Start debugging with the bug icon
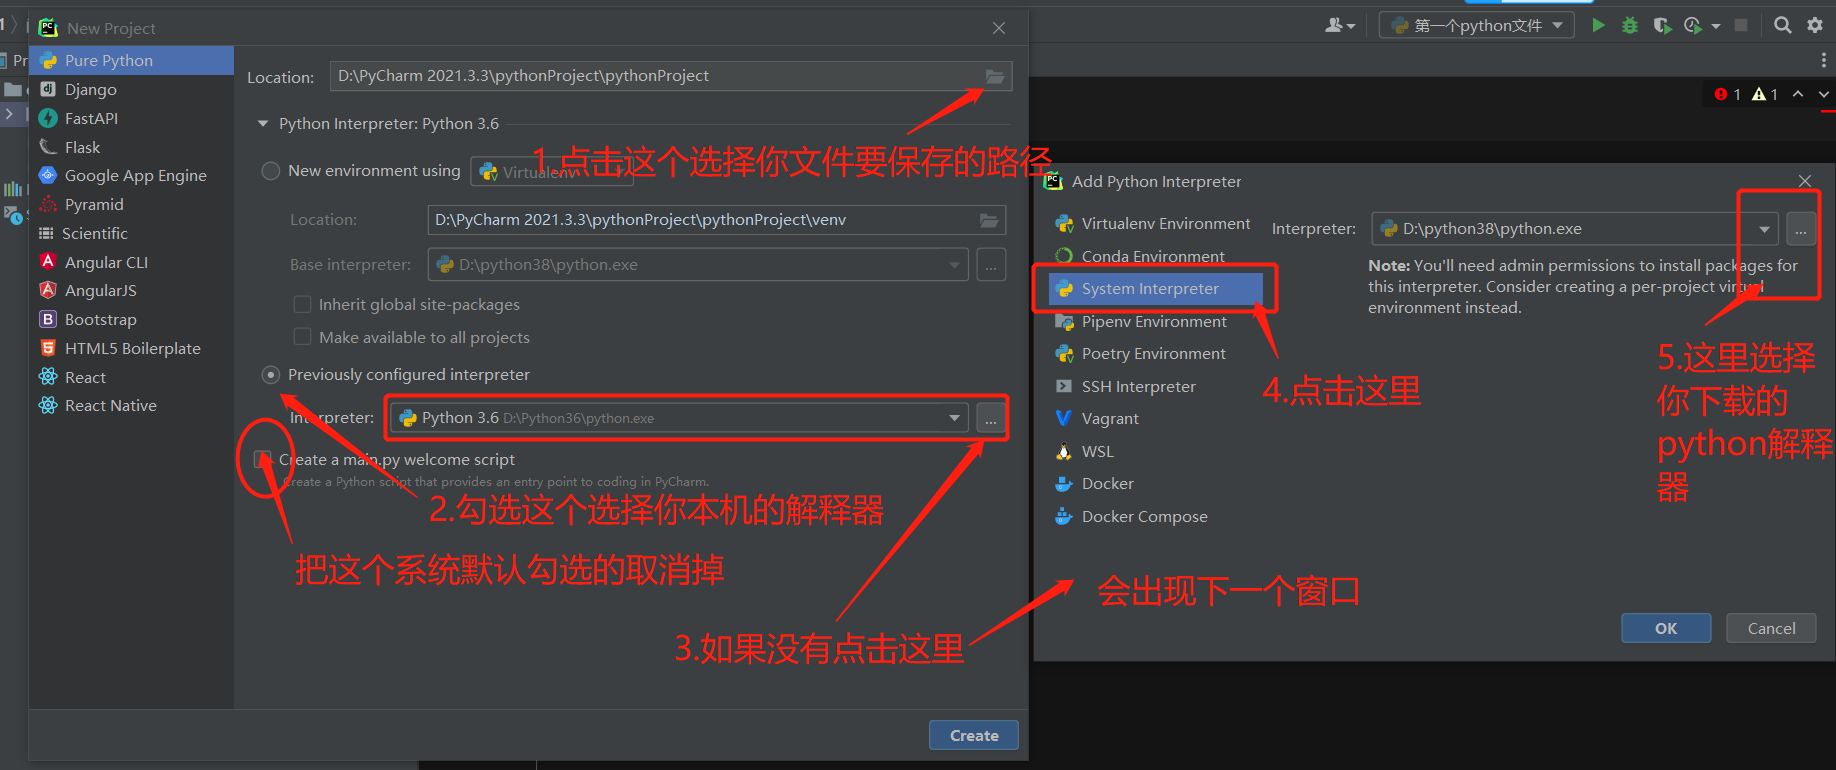Screen dimensions: 1836x770 1630,25
